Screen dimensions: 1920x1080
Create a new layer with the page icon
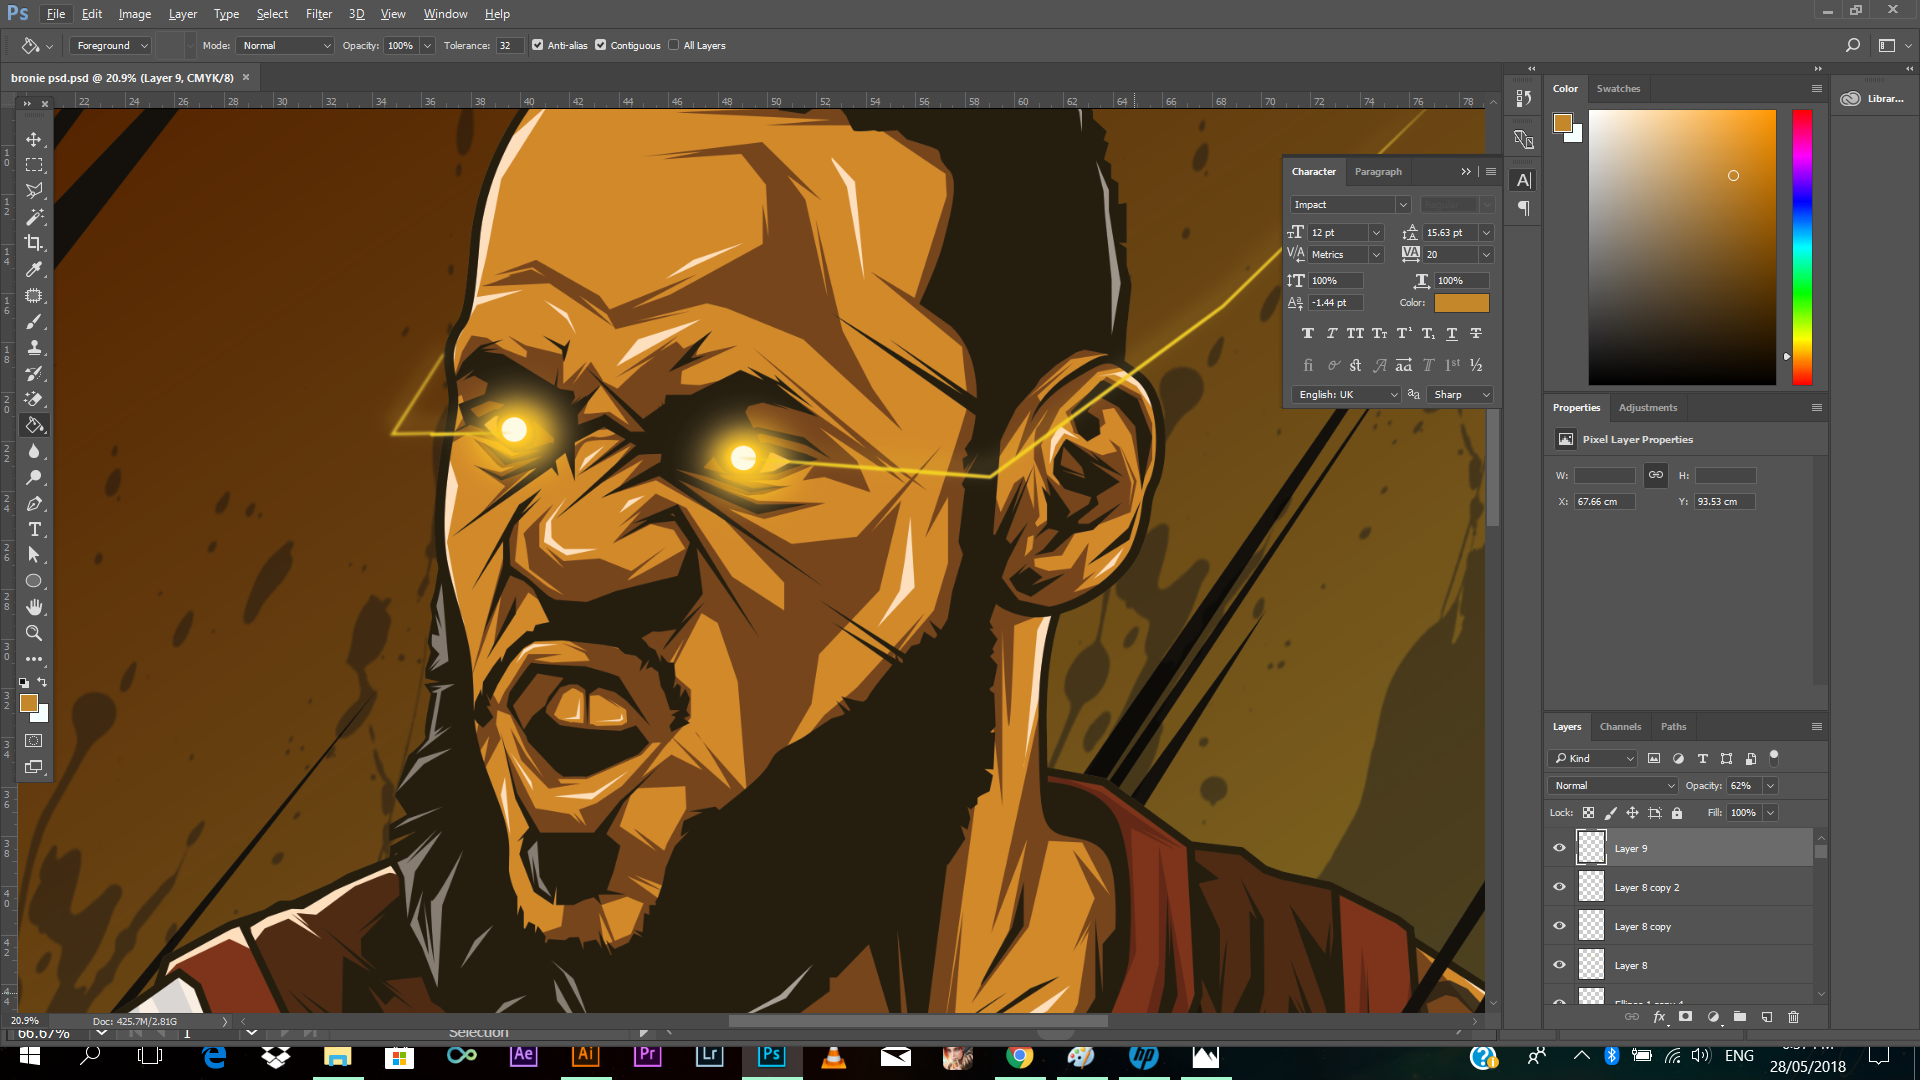pyautogui.click(x=1767, y=1017)
